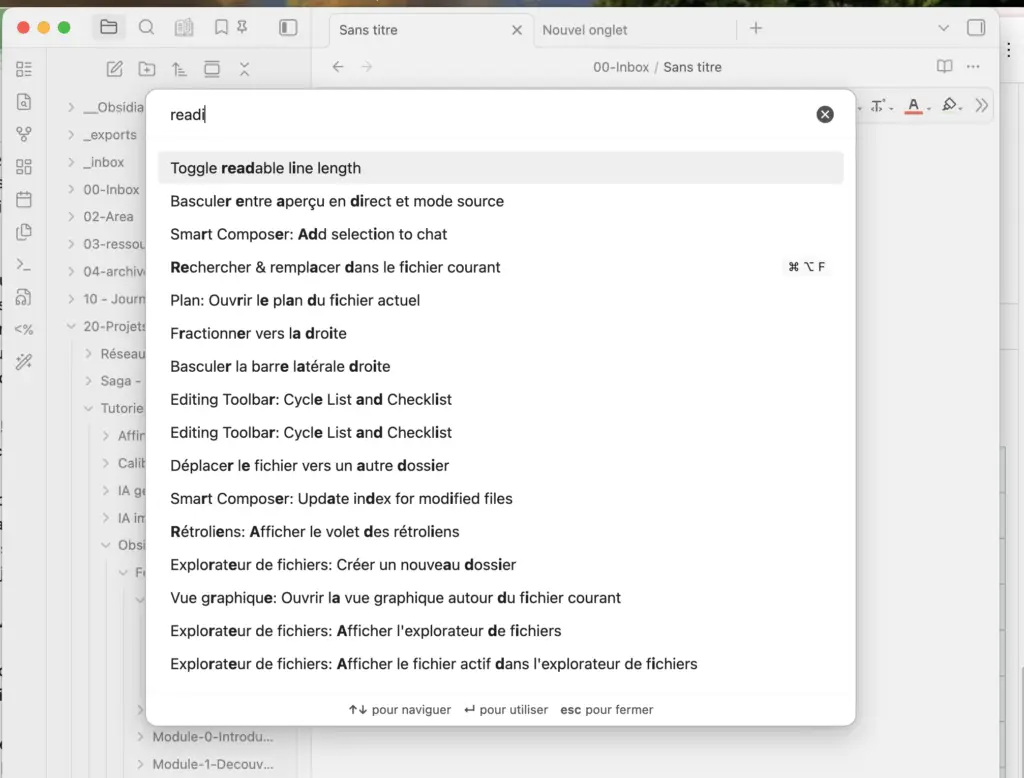Screen dimensions: 1024x778
Task: Open graph view from the left ribbon
Action: (x=24, y=134)
